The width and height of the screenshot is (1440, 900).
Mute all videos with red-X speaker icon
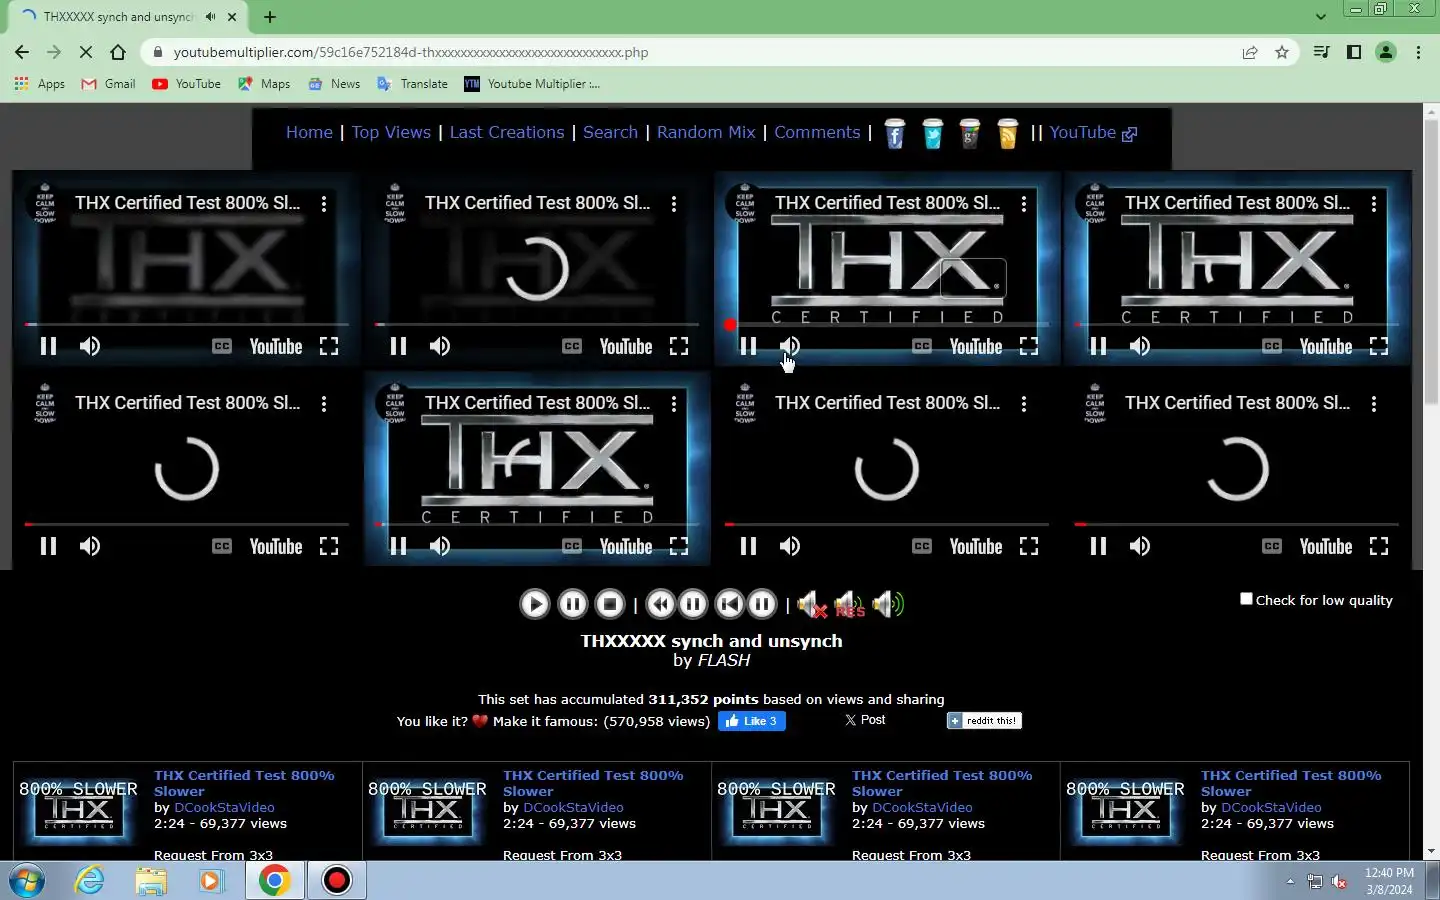[811, 604]
